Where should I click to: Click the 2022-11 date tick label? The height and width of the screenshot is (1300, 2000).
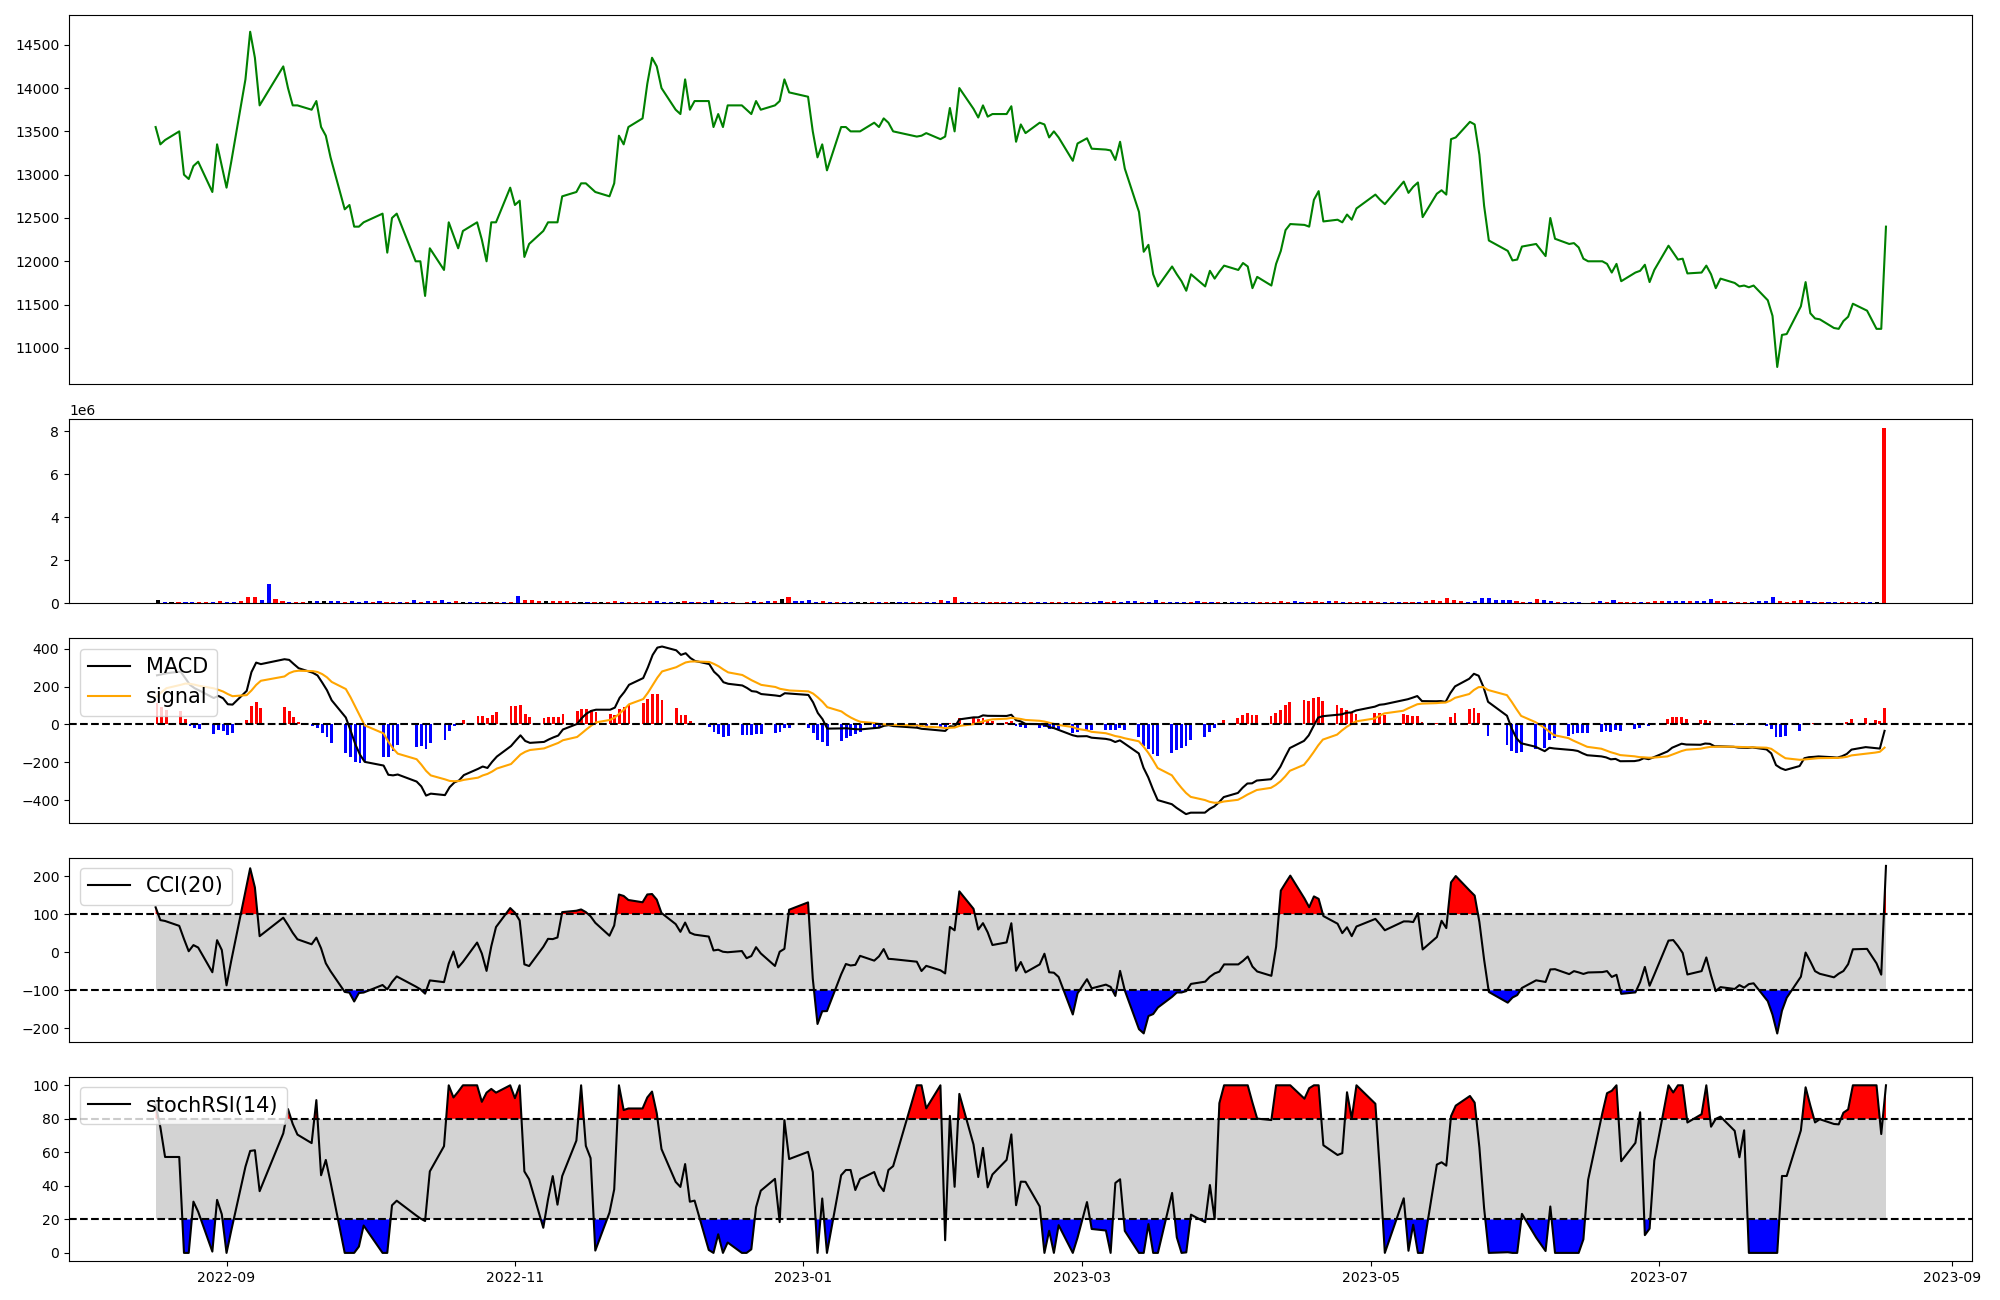coord(515,1277)
